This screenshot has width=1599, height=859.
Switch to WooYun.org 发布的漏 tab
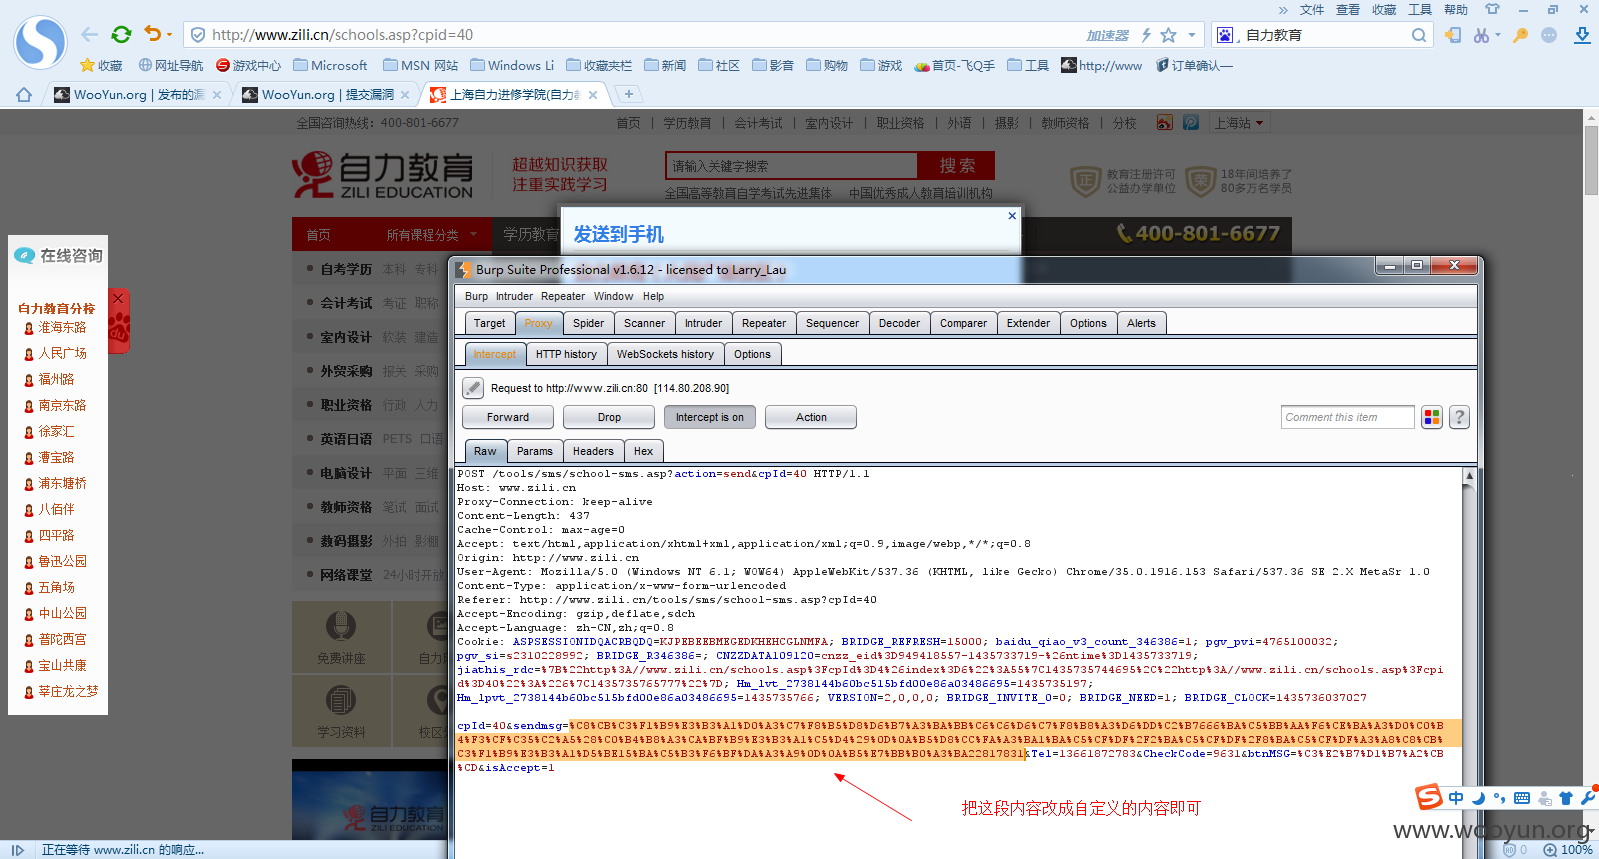[139, 95]
